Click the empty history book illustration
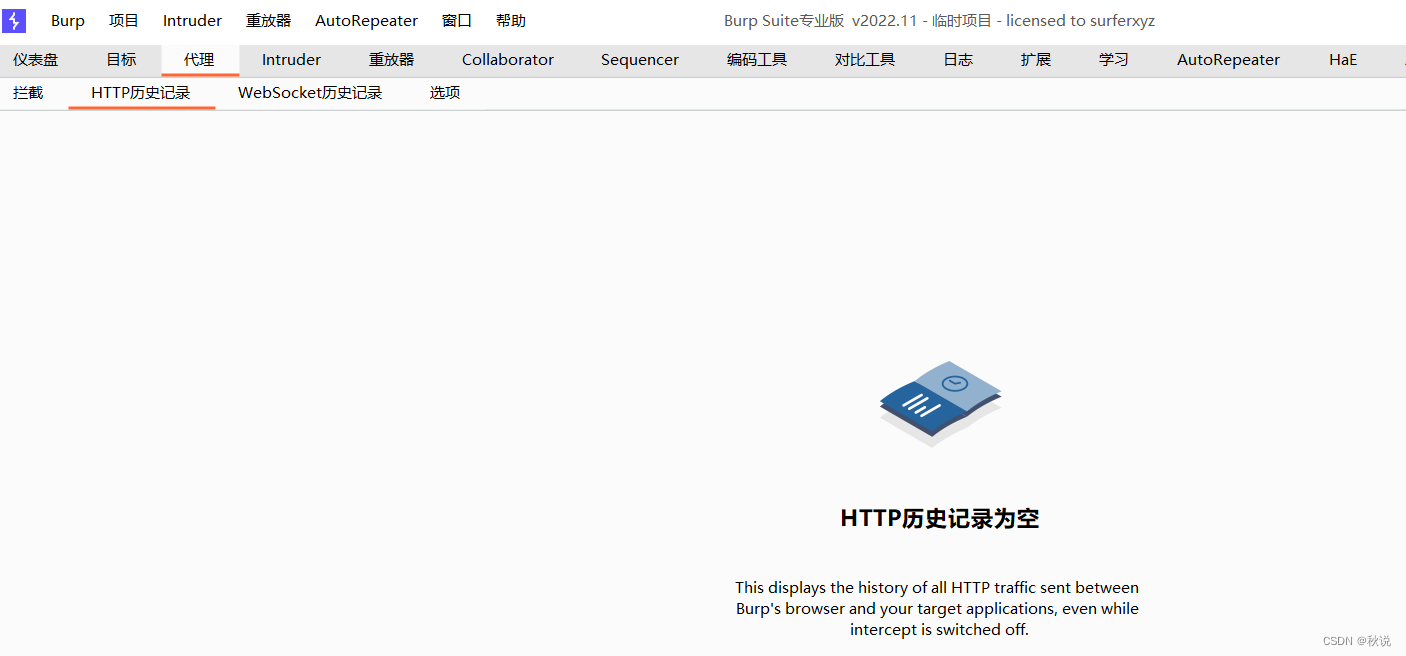The width and height of the screenshot is (1406, 656). [940, 403]
